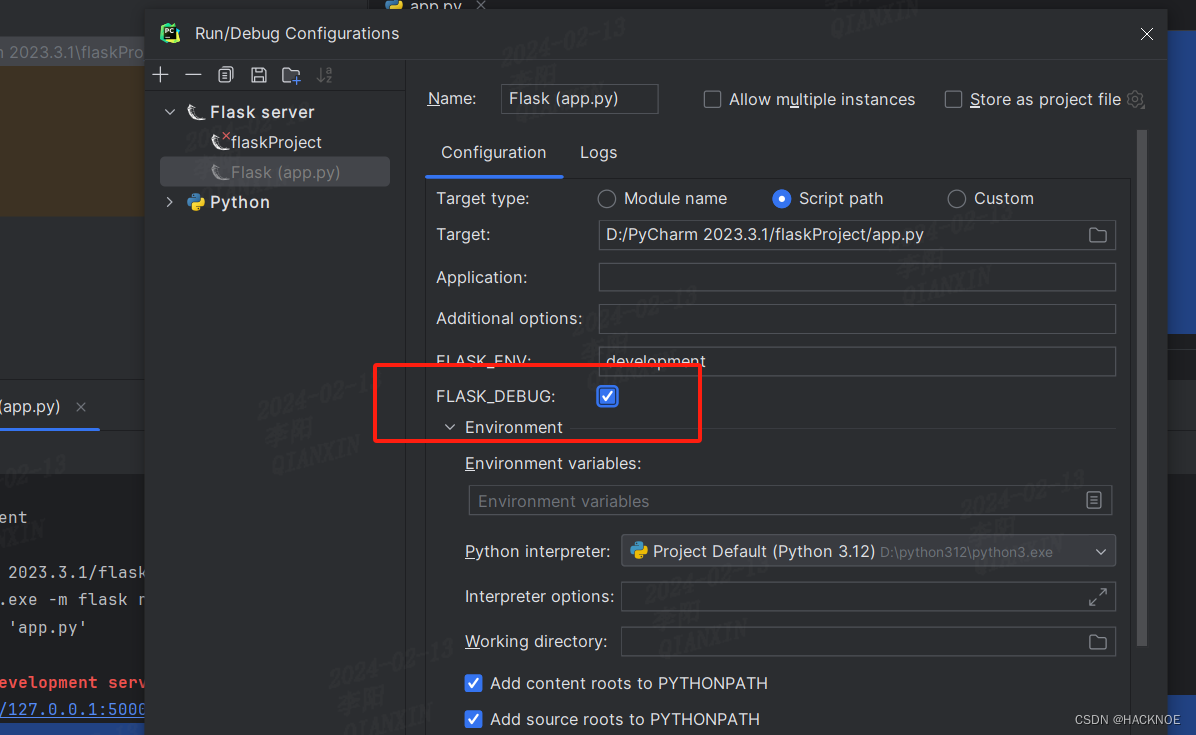This screenshot has height=735, width=1196.
Task: Collapse the Environment section
Action: [x=450, y=427]
